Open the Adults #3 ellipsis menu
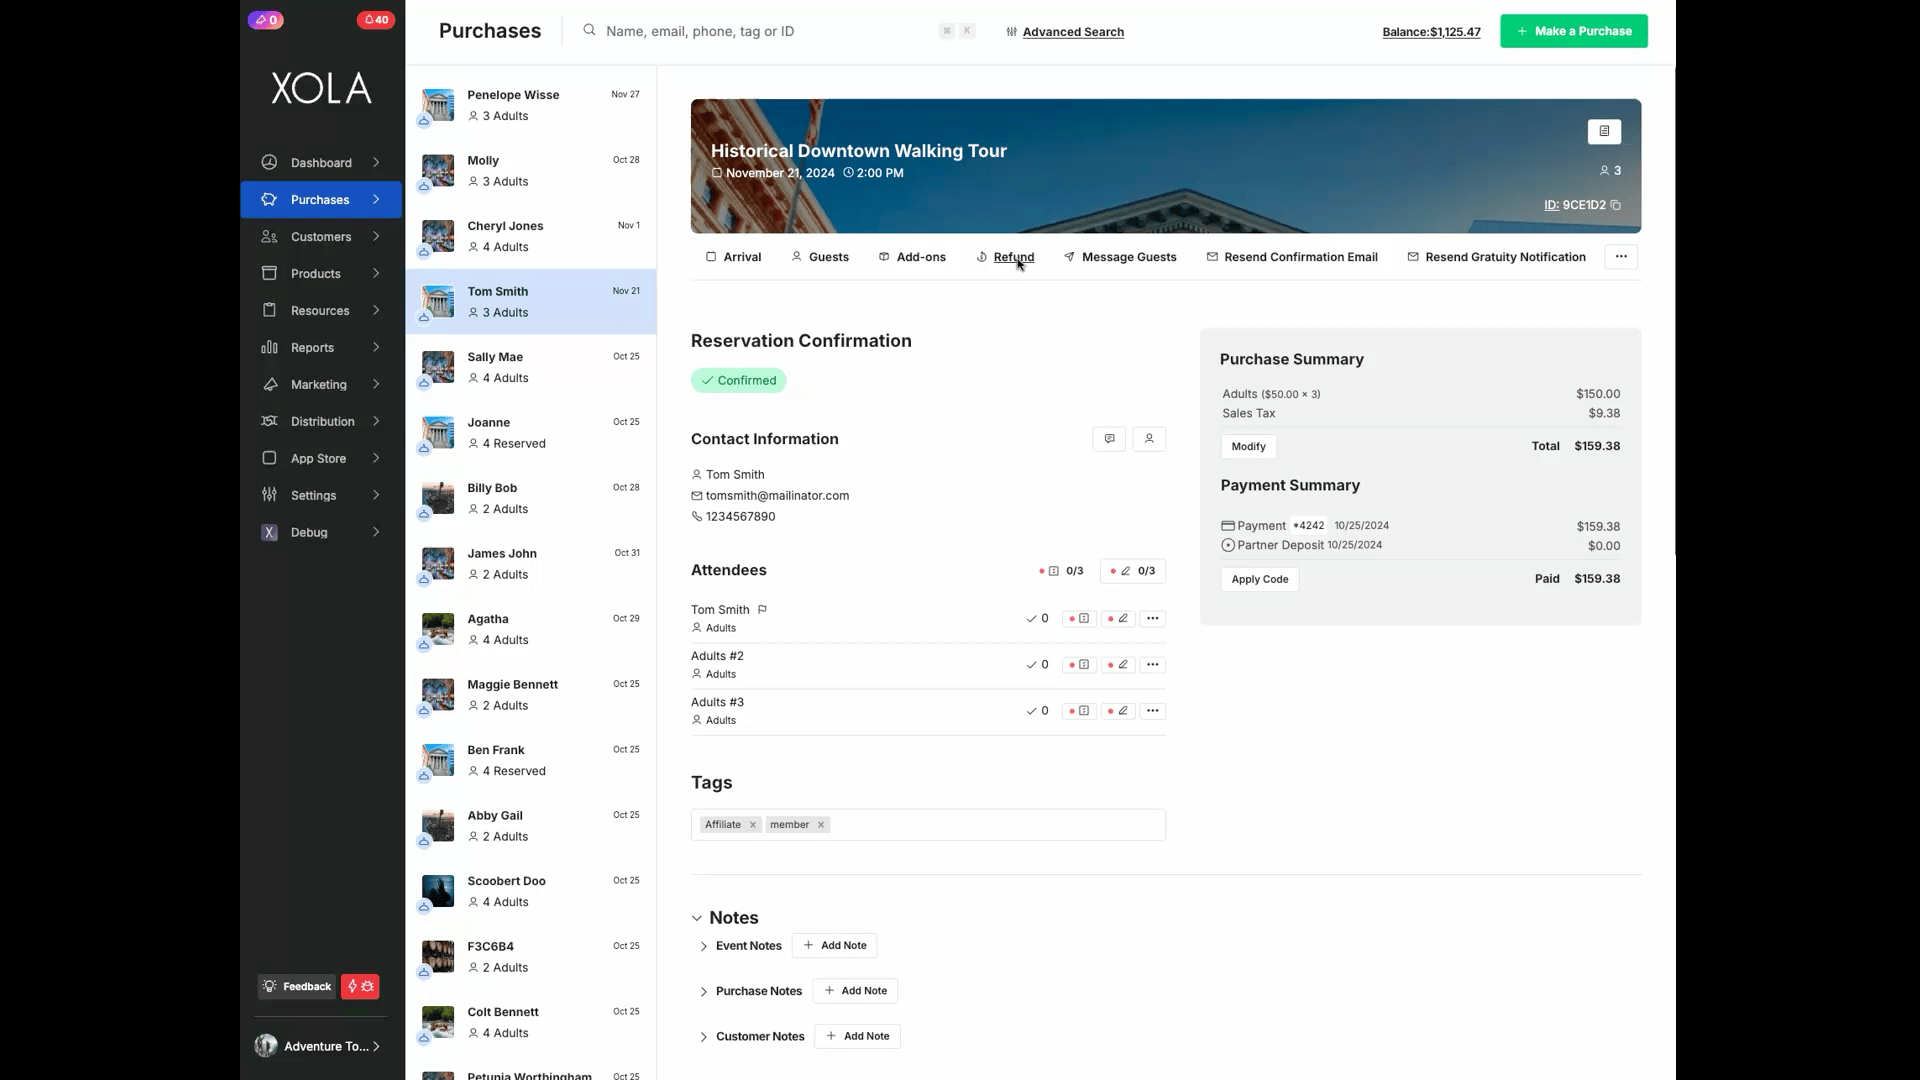The width and height of the screenshot is (1920, 1080). [x=1153, y=710]
